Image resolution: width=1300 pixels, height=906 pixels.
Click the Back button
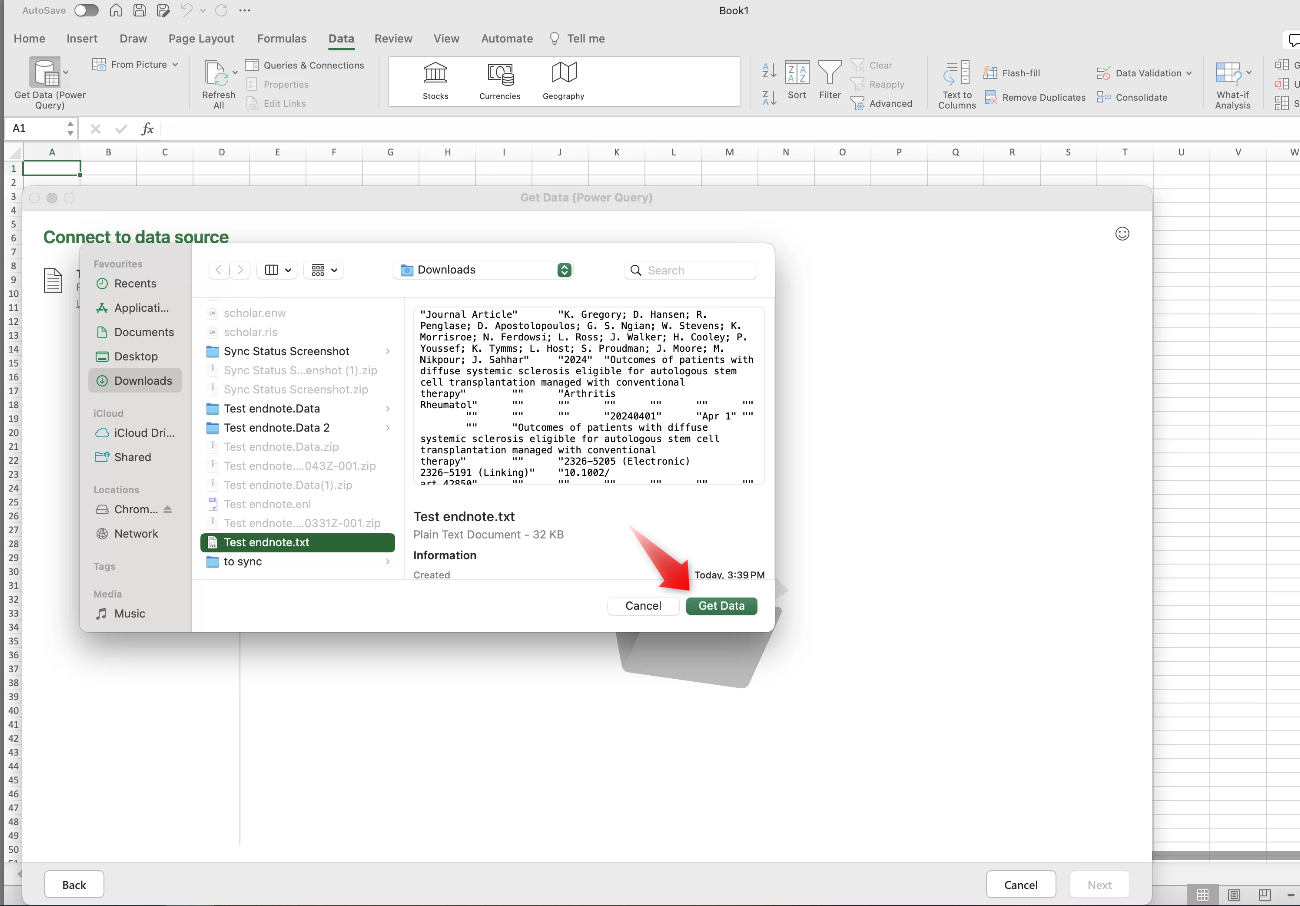coord(74,885)
